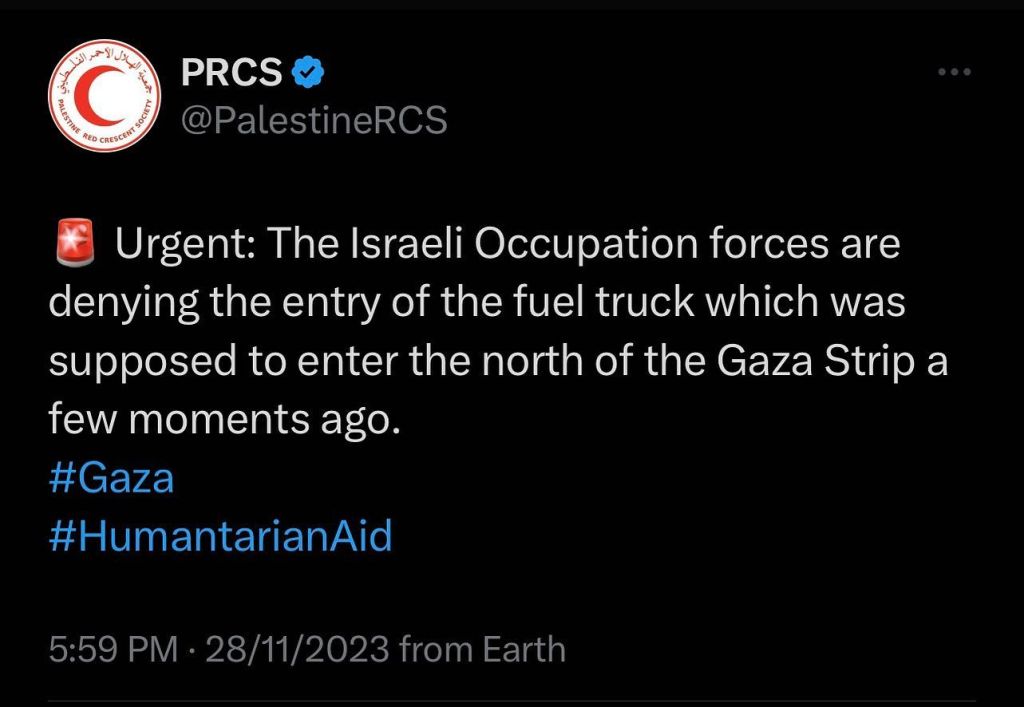Image resolution: width=1024 pixels, height=707 pixels.
Task: Click the word "denying" in the tweet
Action: (124, 304)
